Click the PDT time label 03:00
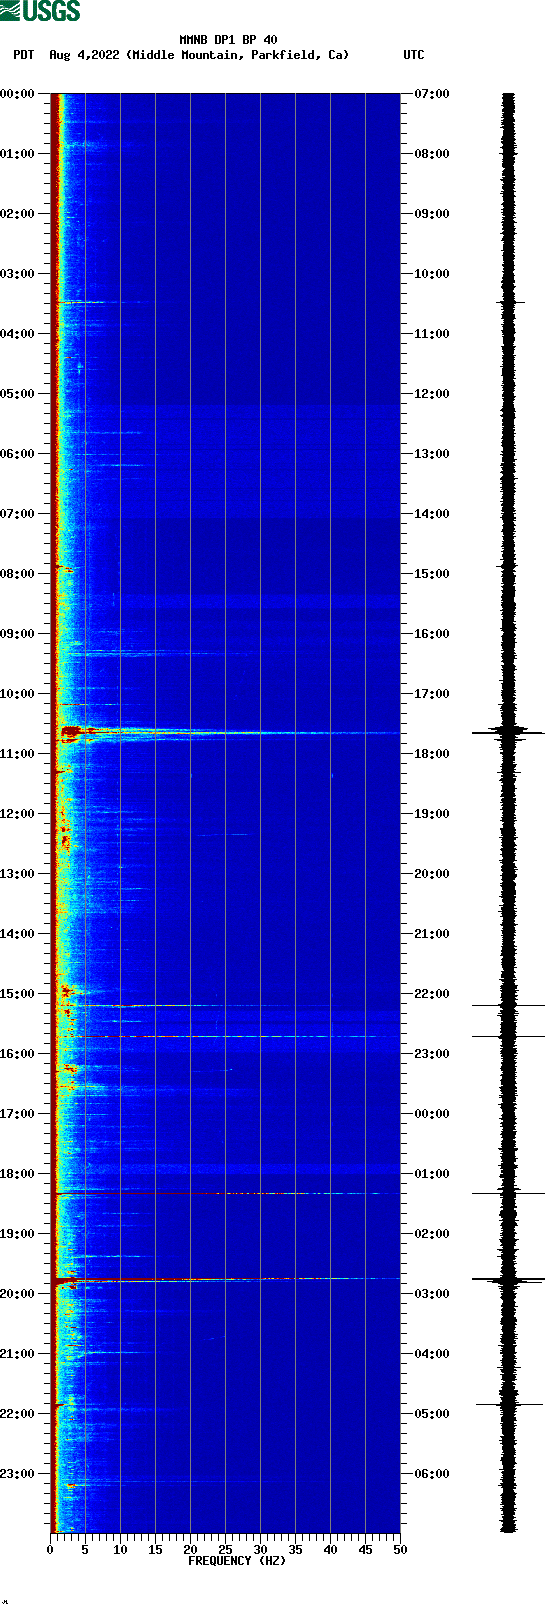 click(17, 274)
